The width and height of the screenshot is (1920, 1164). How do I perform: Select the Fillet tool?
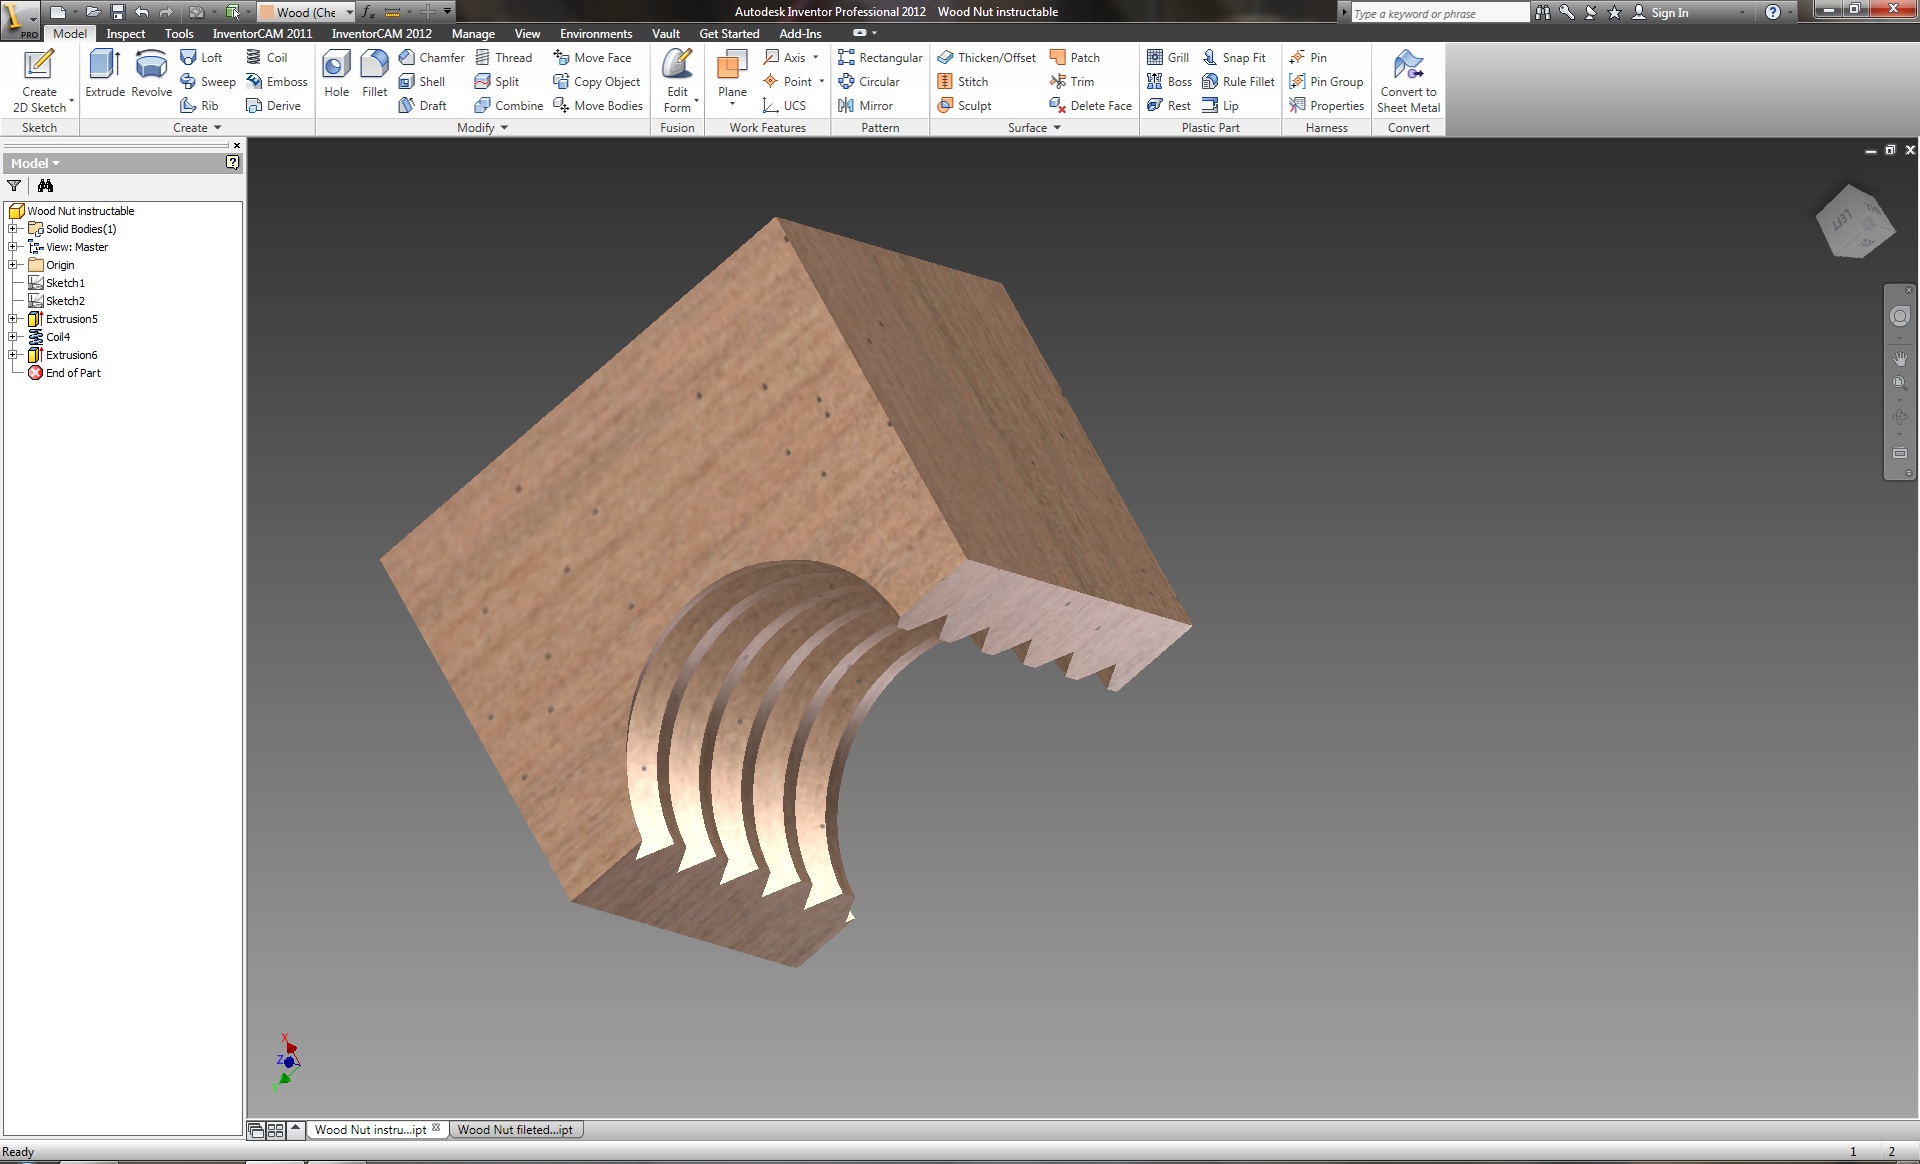pos(374,73)
